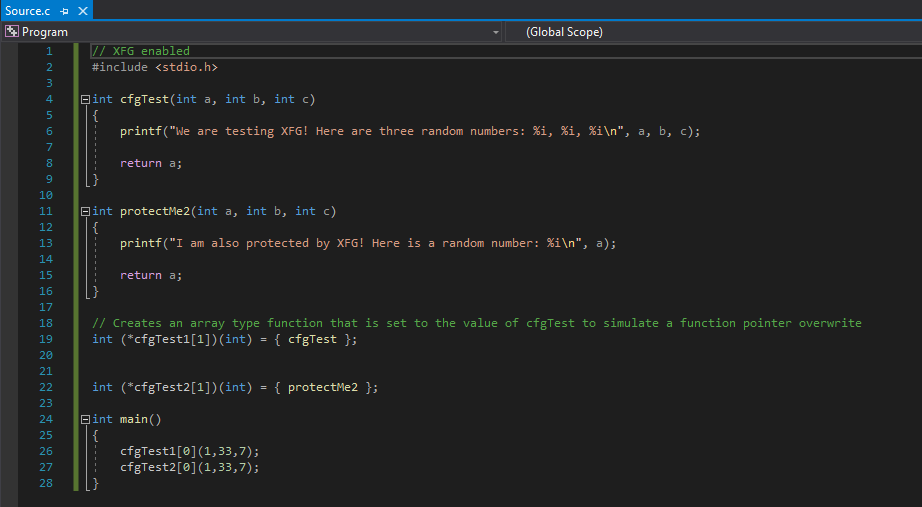Click the protectMe2 function name in its definition on line 11
Image resolution: width=922 pixels, height=507 pixels.
coord(155,211)
